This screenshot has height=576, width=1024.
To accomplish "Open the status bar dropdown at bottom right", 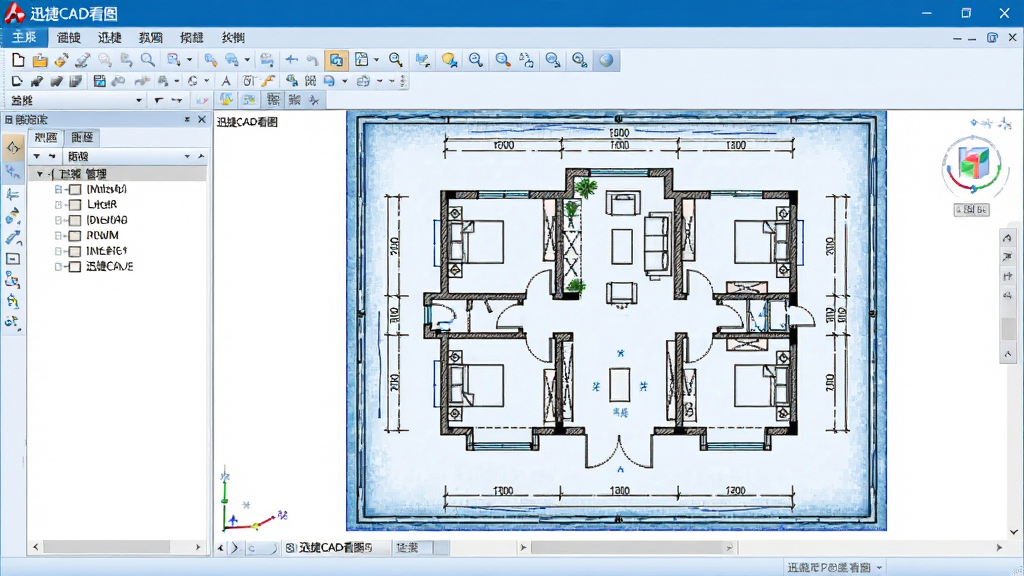I will click(880, 568).
